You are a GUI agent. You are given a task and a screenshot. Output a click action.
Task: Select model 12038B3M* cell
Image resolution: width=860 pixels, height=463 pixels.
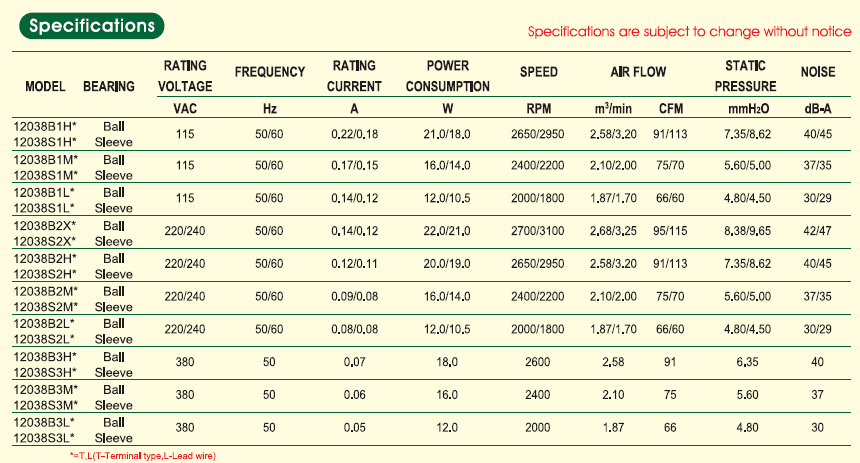tap(47, 389)
